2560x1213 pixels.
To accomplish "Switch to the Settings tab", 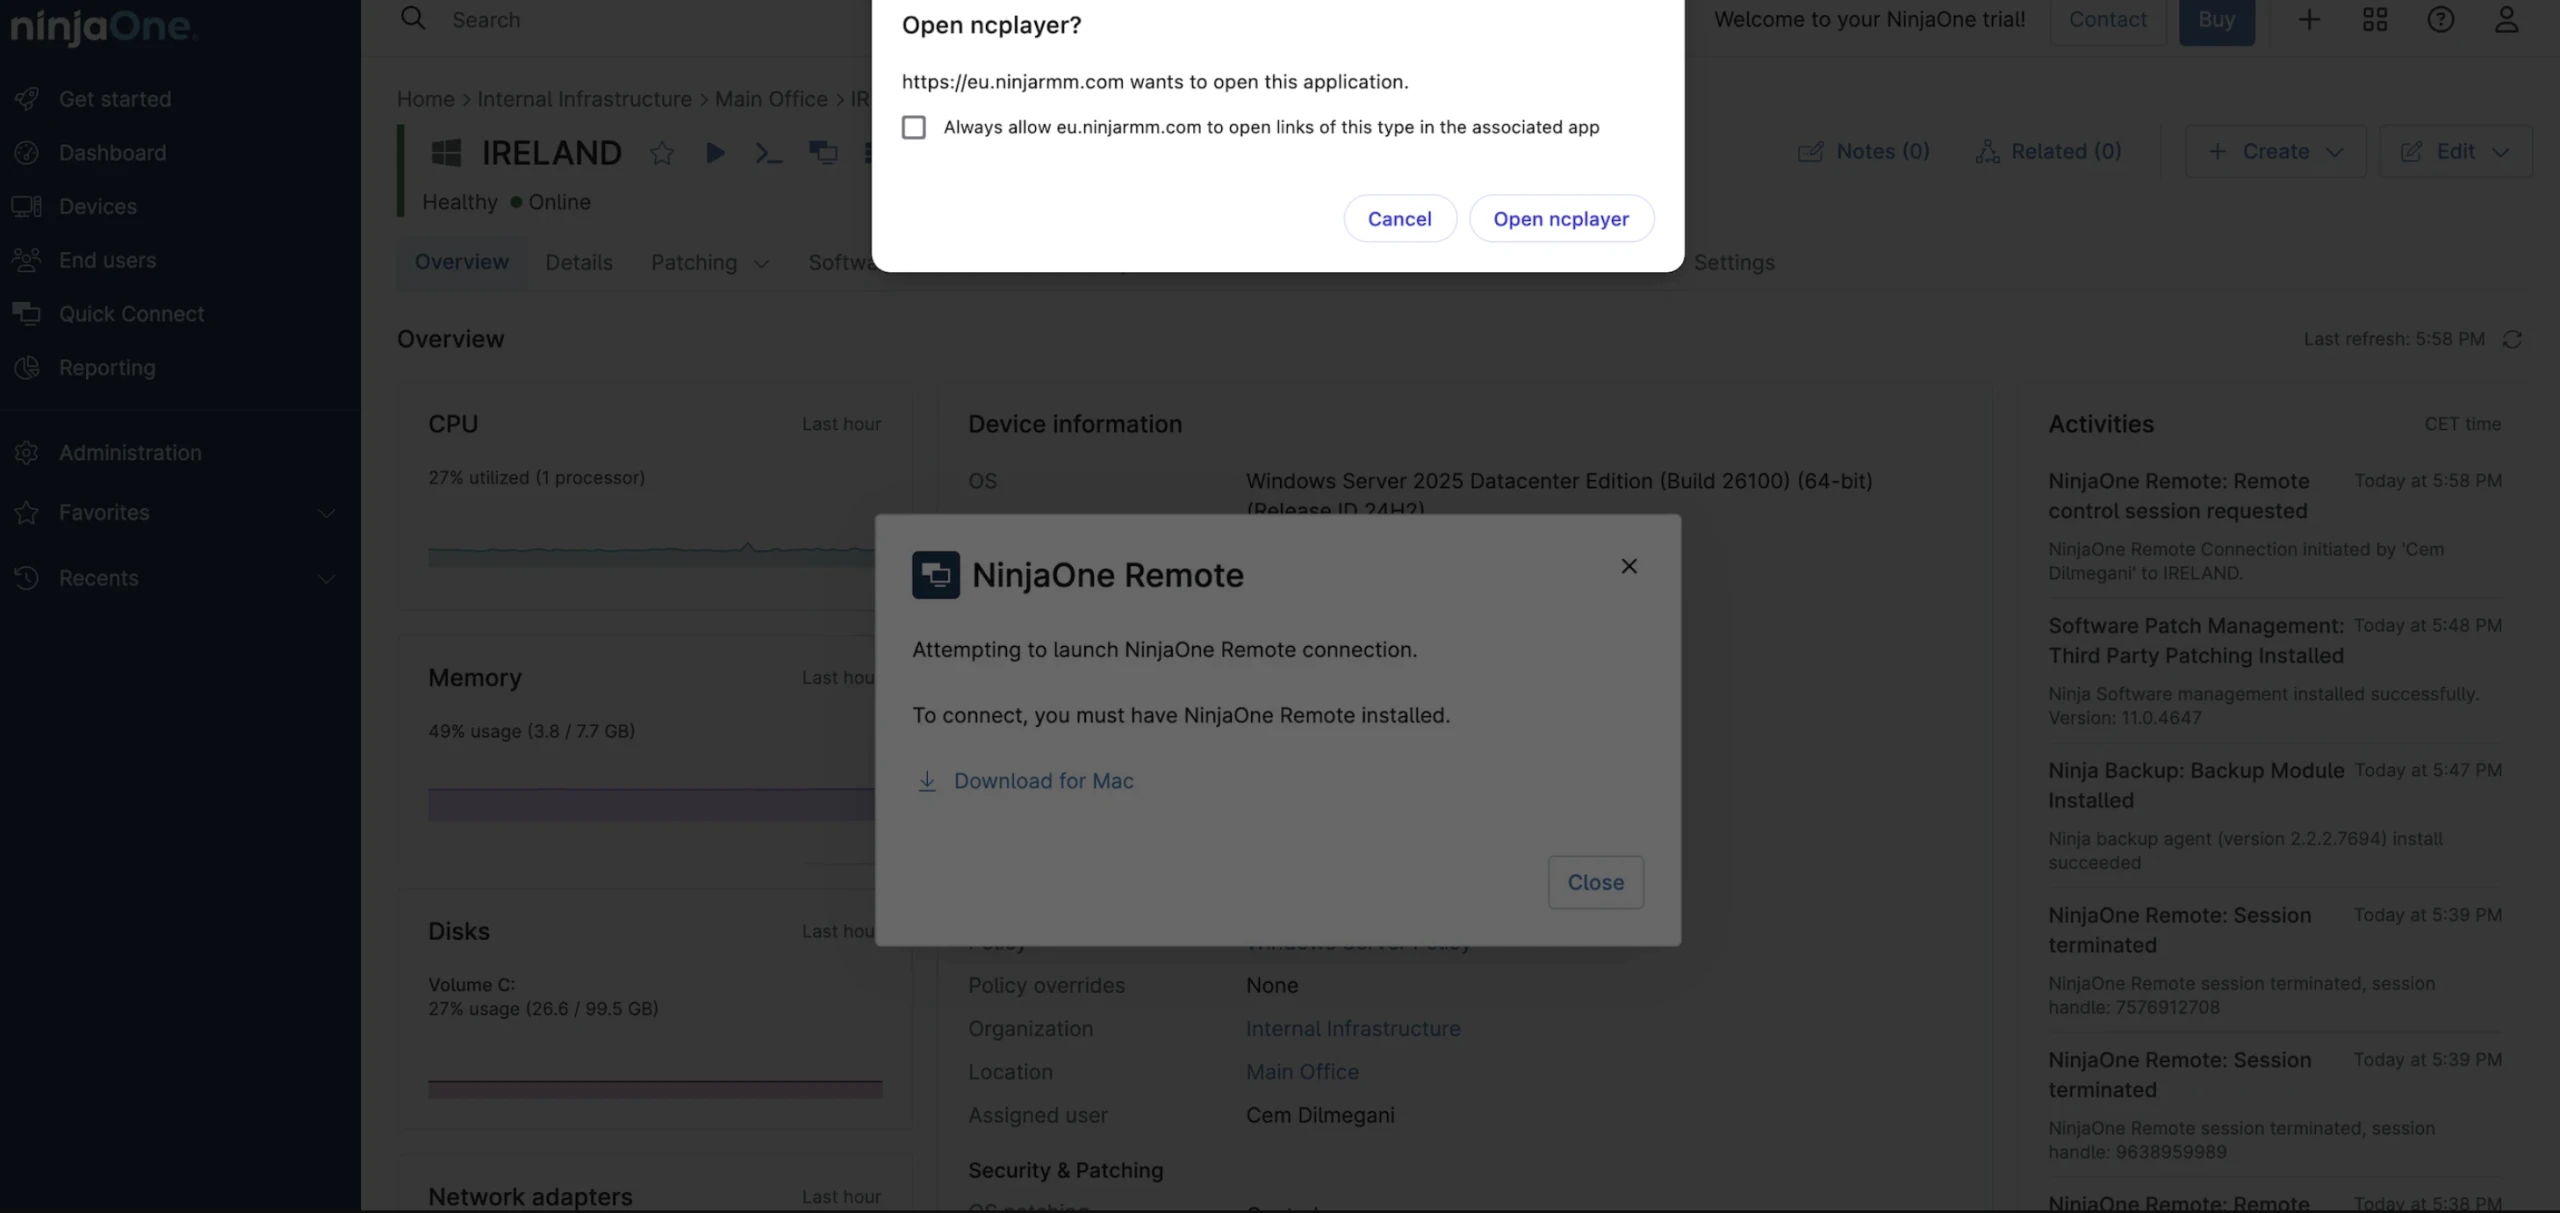I will (1734, 262).
